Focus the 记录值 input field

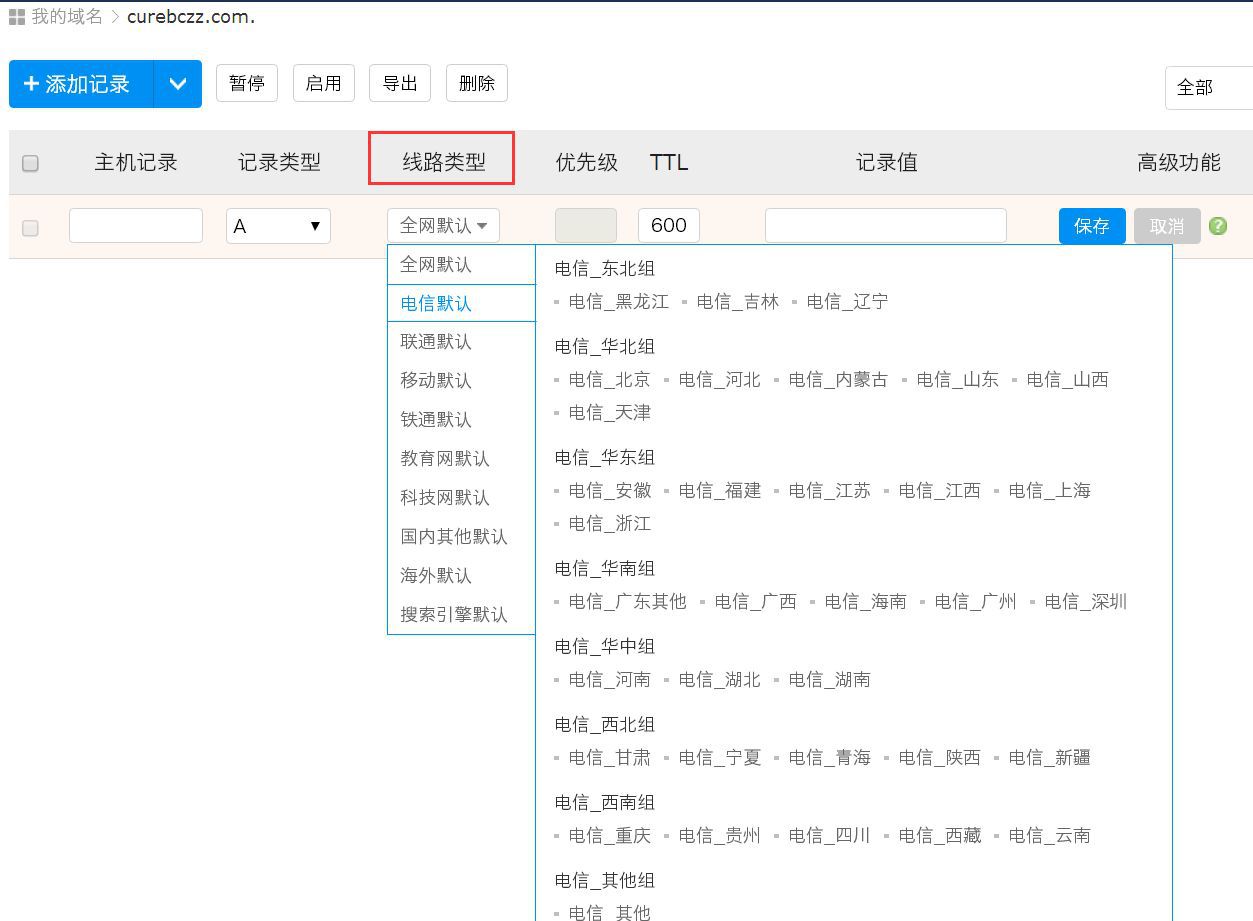pyautogui.click(x=886, y=225)
